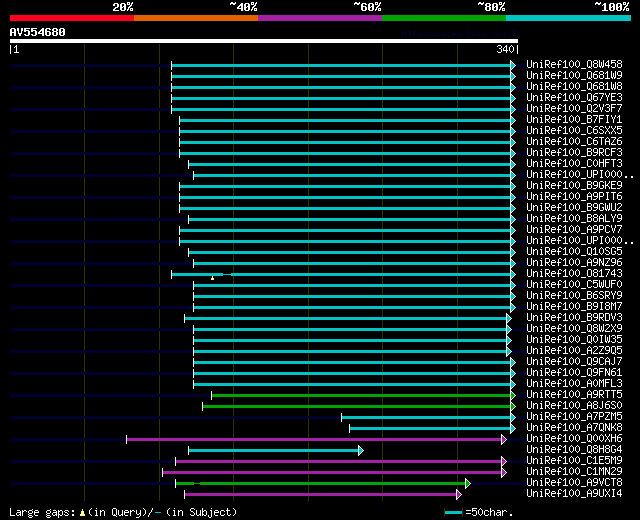Click the UniRef100_B9GKE9 text
Image resolution: width=640 pixels, height=520 pixels.
[574, 185]
